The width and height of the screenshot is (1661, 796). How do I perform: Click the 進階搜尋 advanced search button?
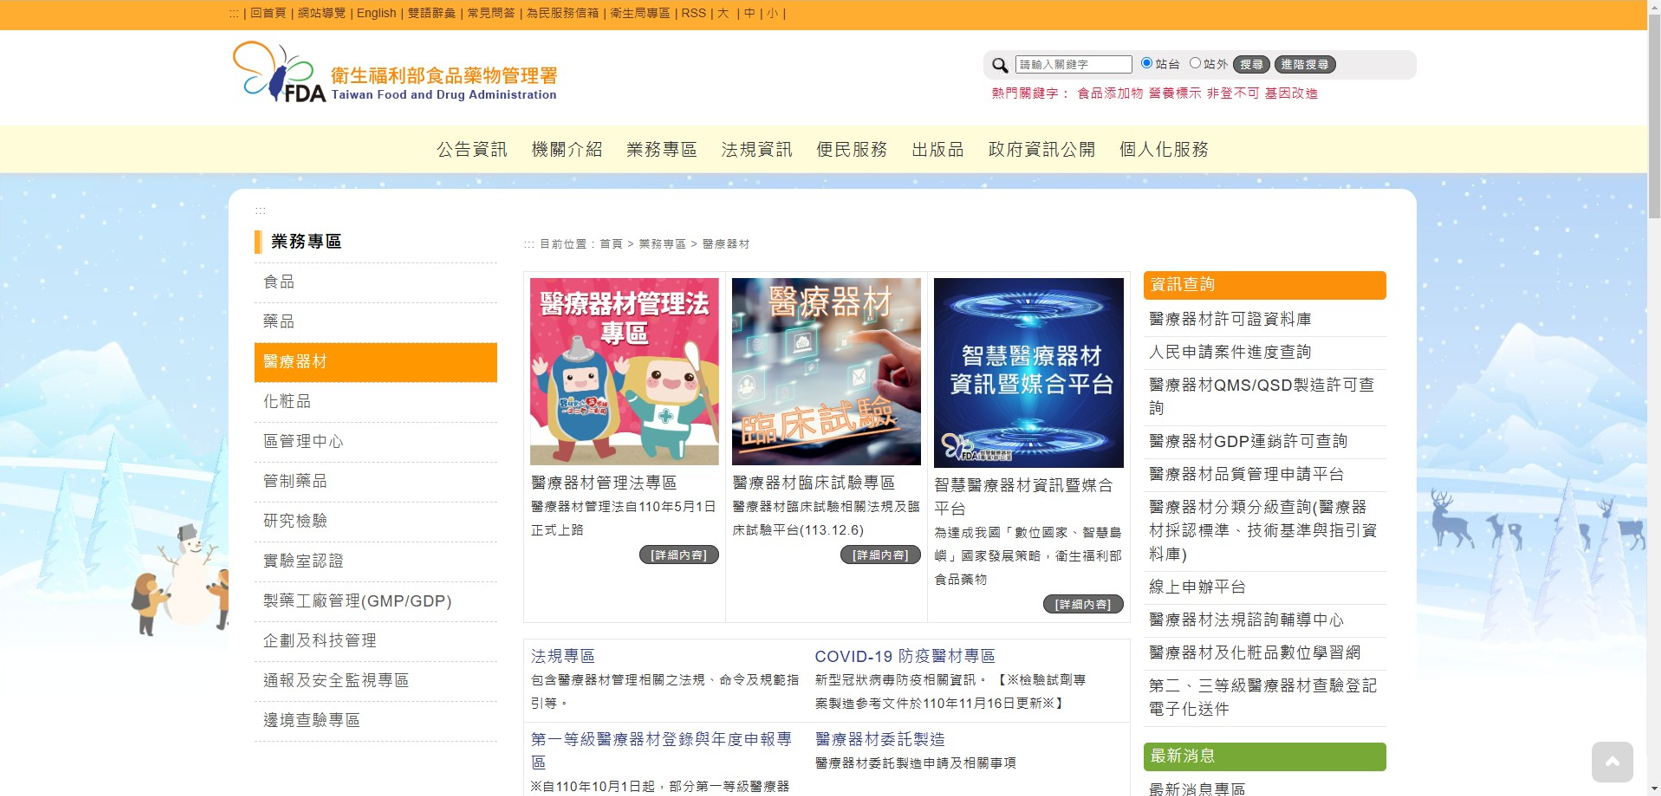pos(1305,64)
